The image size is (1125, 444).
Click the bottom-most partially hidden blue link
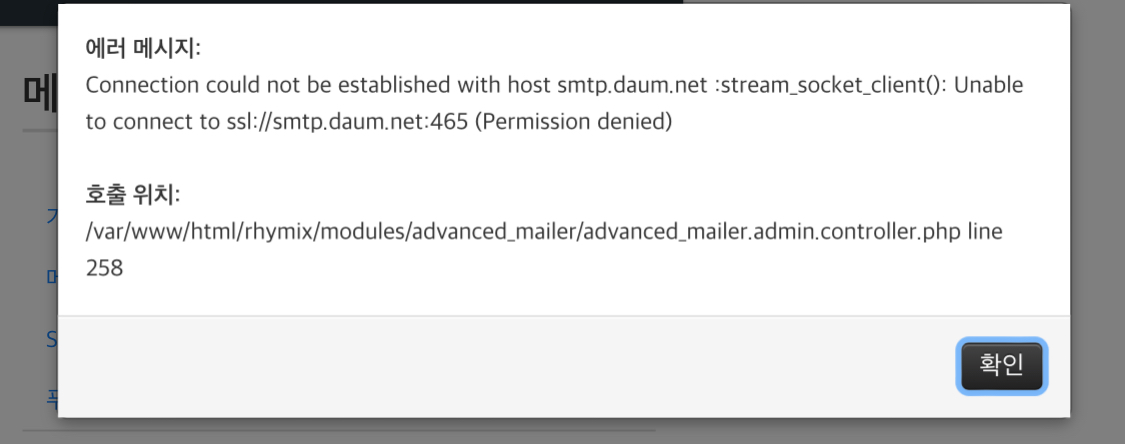pyautogui.click(x=51, y=400)
